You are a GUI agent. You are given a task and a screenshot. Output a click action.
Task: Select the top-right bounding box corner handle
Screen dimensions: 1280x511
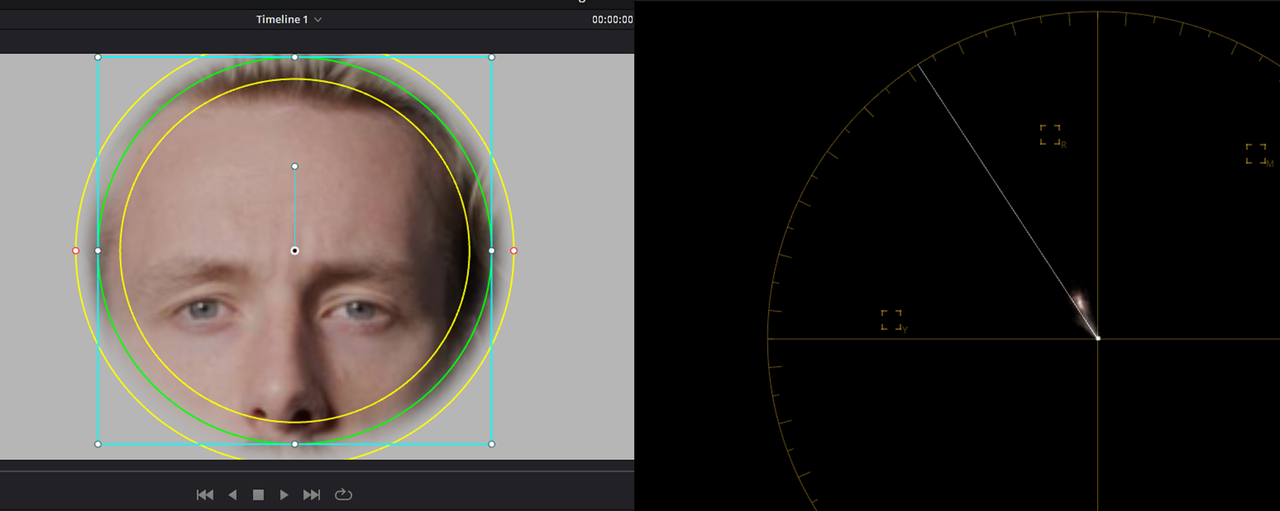[x=491, y=57]
